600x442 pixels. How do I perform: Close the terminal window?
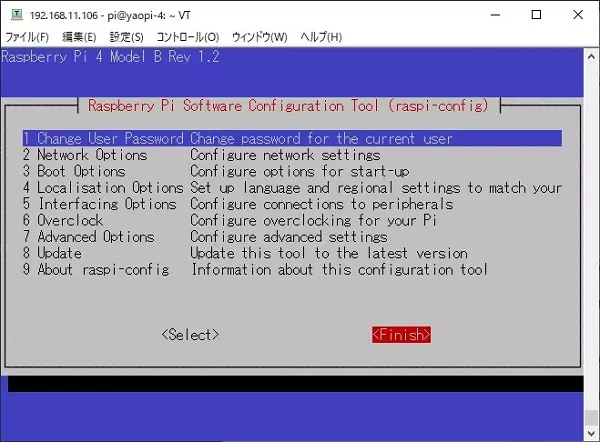pyautogui.click(x=578, y=15)
